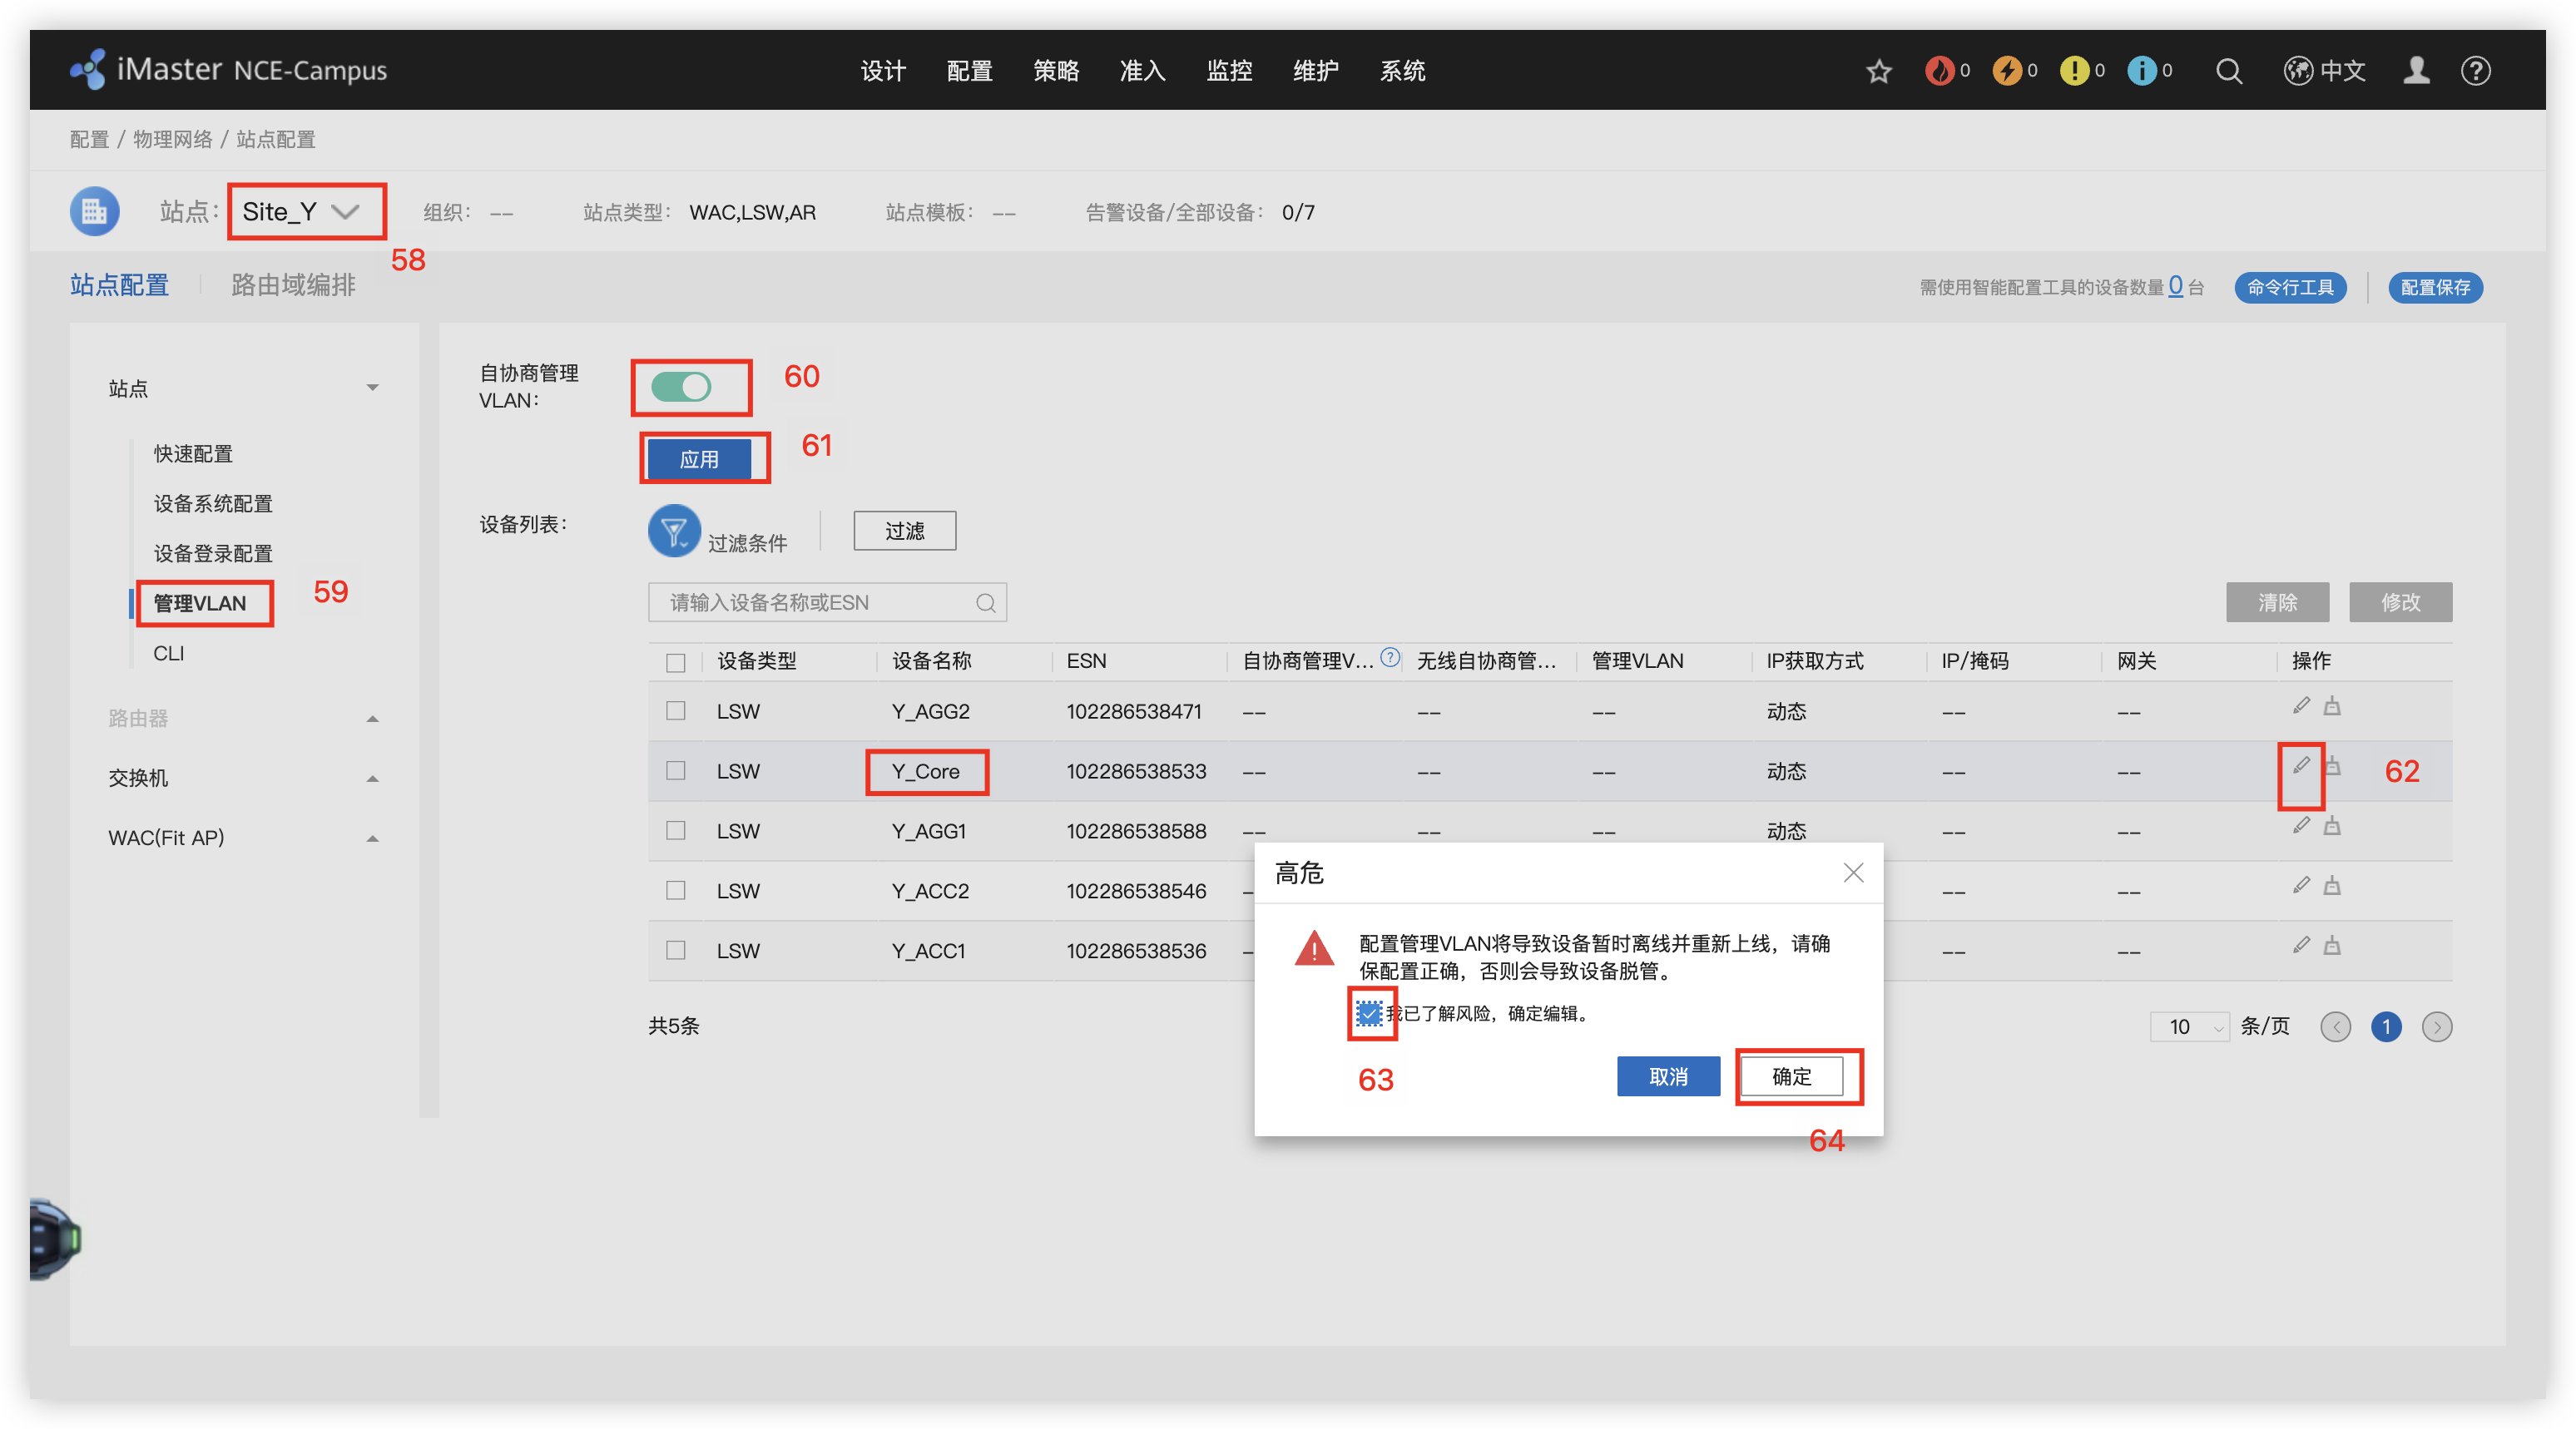
Task: Open the help question mark icon
Action: point(2475,71)
